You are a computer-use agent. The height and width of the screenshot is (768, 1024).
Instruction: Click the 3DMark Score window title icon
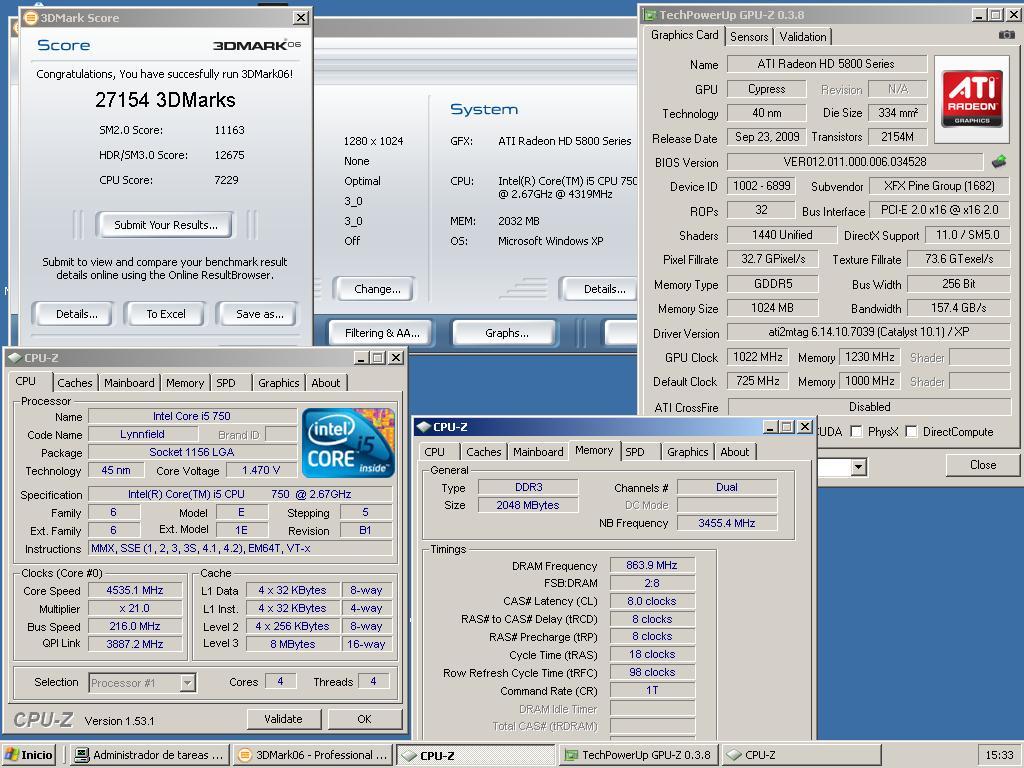click(31, 18)
